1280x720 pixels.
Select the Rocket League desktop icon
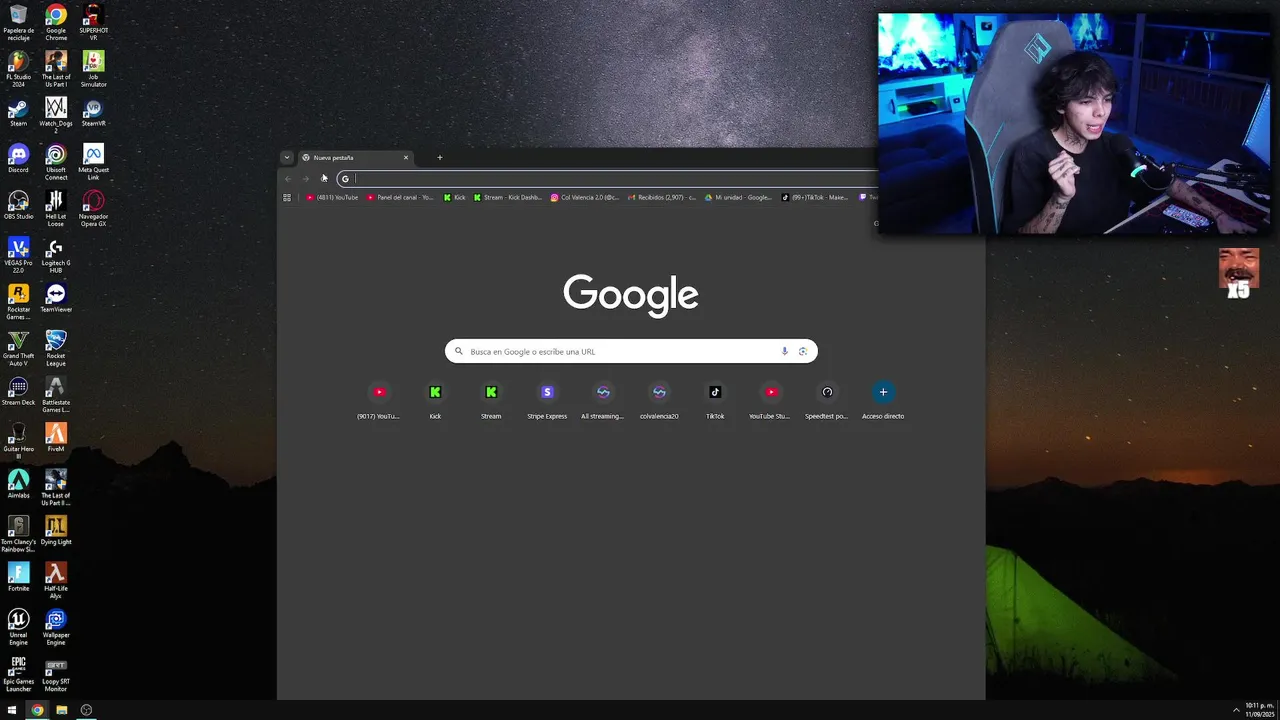pos(56,348)
